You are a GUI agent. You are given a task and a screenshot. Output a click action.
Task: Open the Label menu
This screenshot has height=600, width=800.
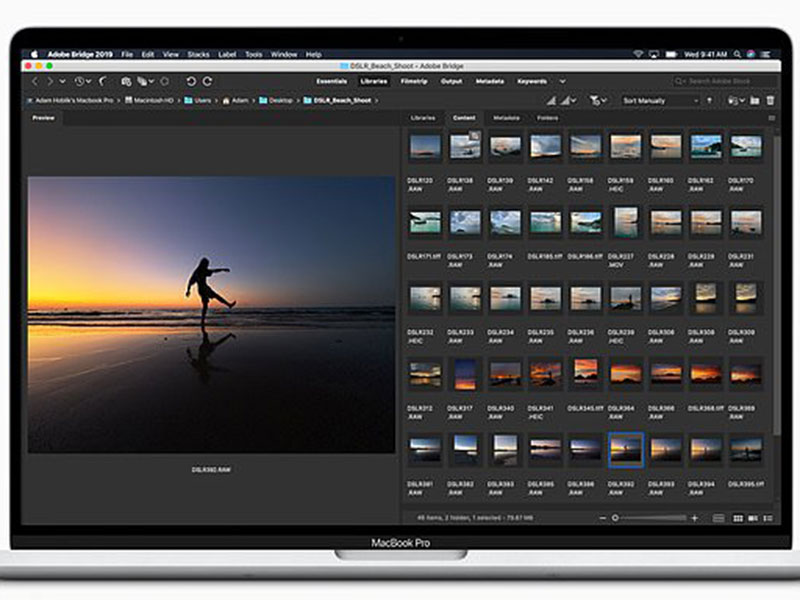(227, 54)
